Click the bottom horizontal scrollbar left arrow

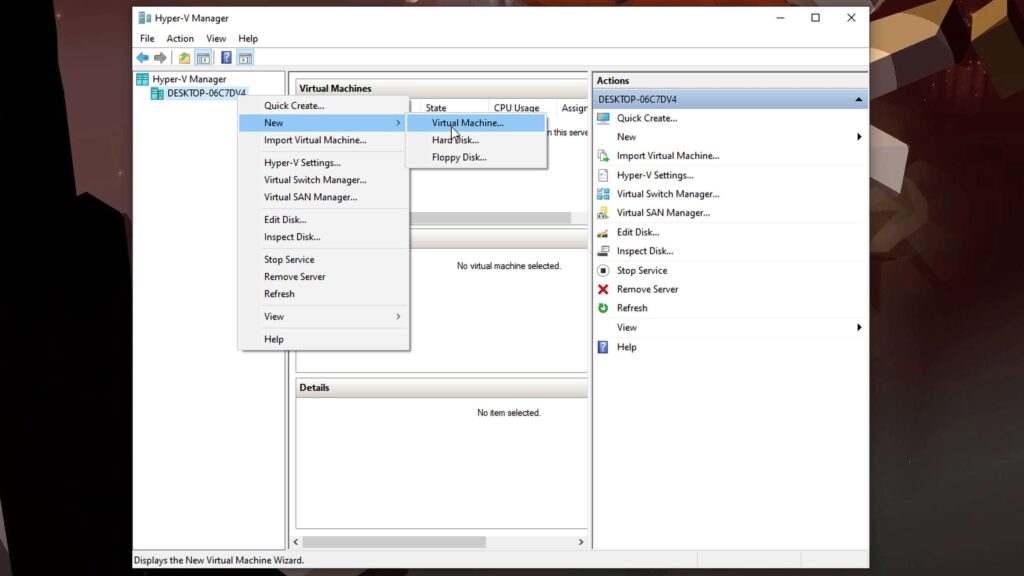296,542
